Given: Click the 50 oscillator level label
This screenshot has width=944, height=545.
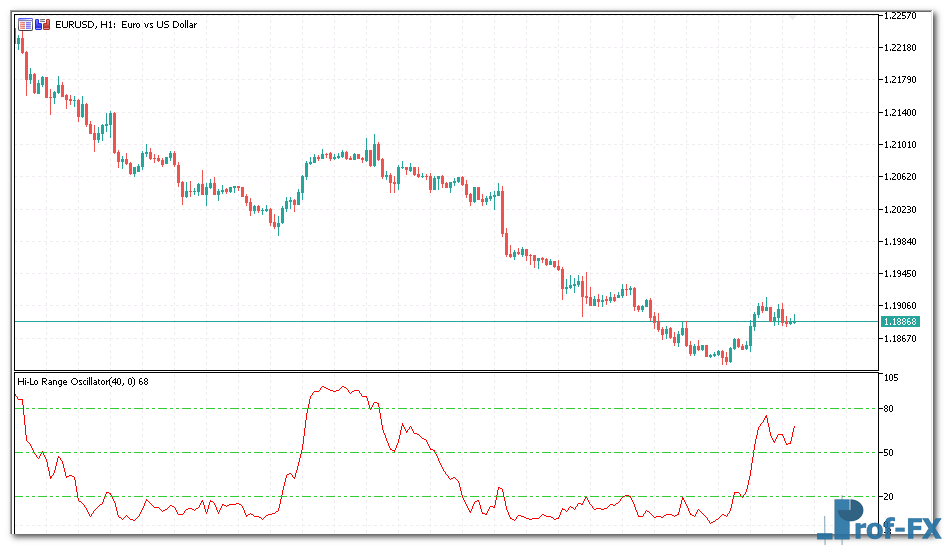Looking at the screenshot, I should point(889,452).
